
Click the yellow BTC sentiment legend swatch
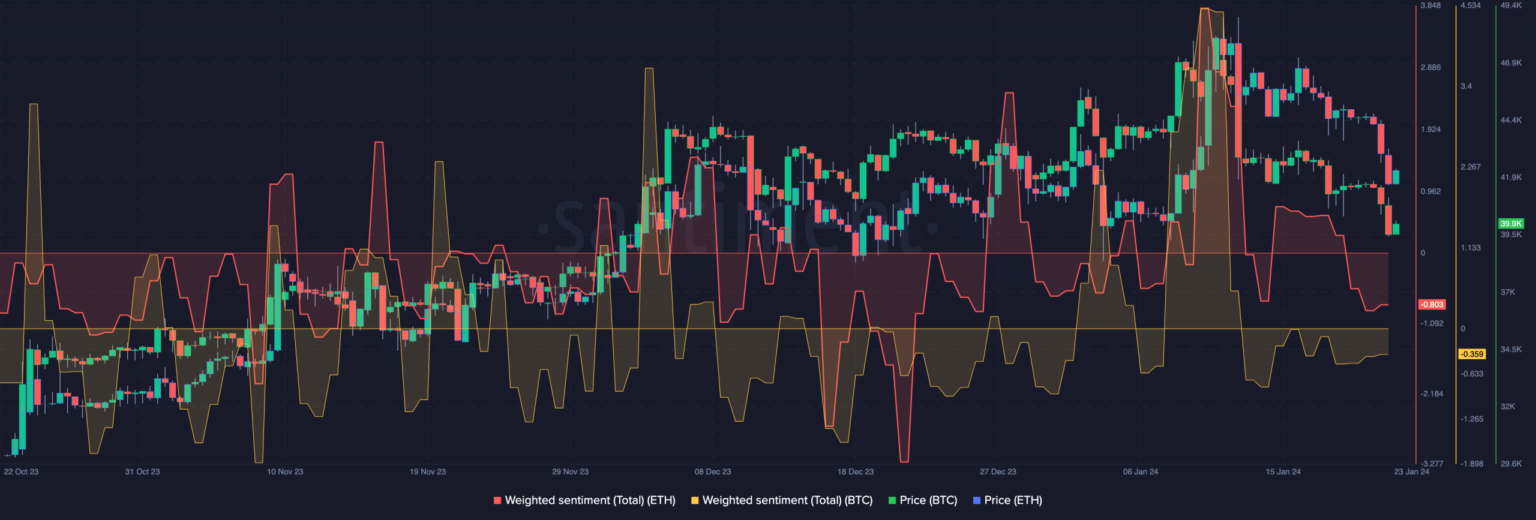point(695,499)
